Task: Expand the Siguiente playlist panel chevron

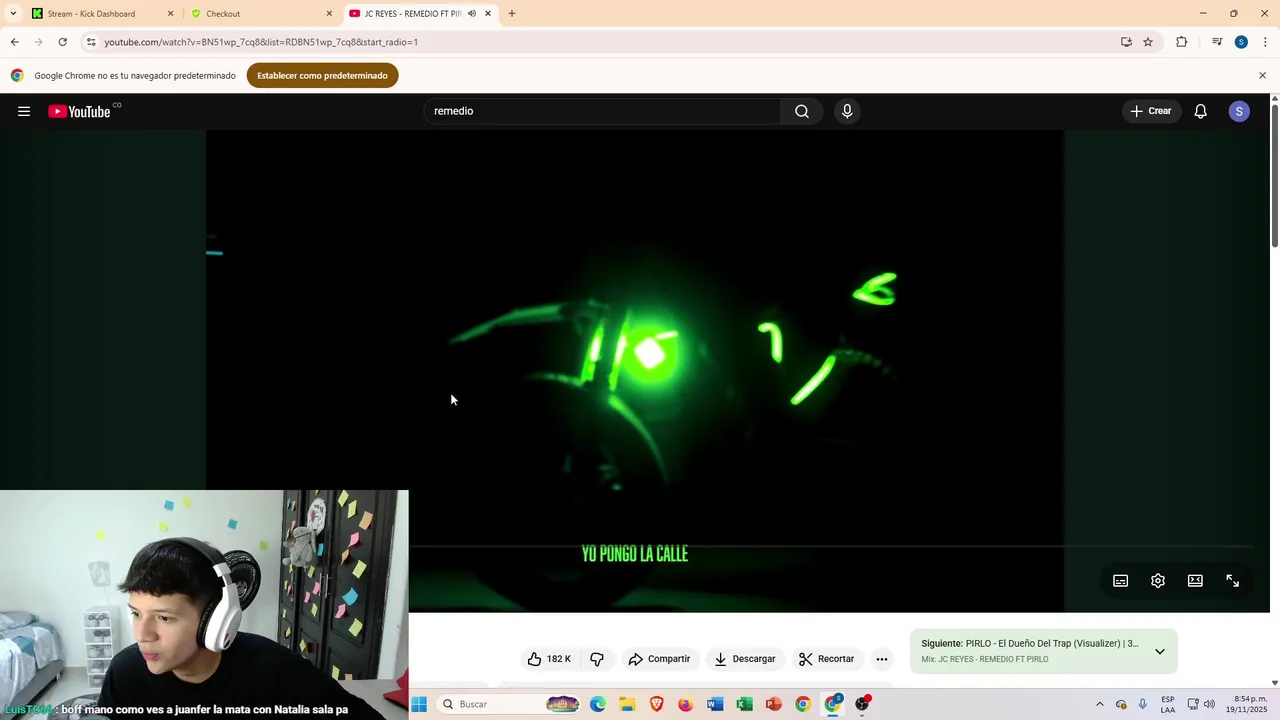Action: (x=1160, y=652)
